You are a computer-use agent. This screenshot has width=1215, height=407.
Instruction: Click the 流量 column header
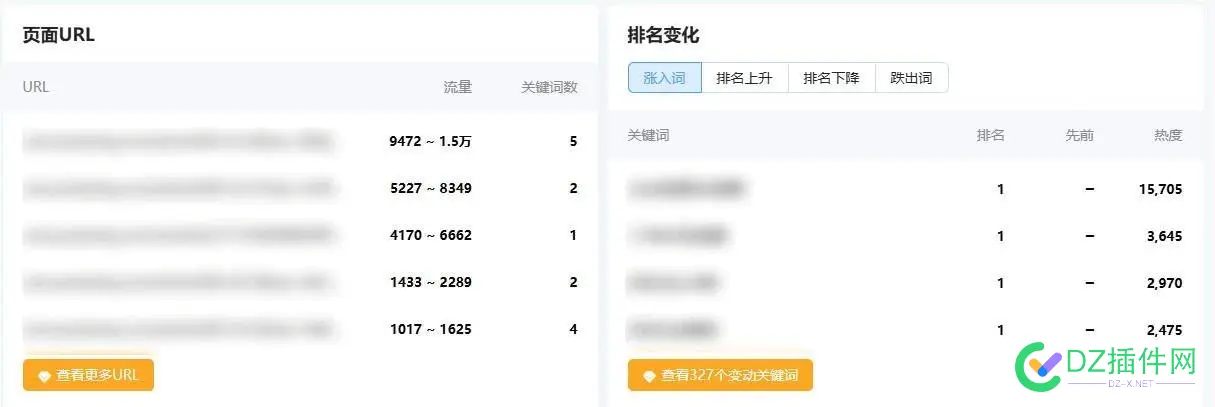coord(457,87)
